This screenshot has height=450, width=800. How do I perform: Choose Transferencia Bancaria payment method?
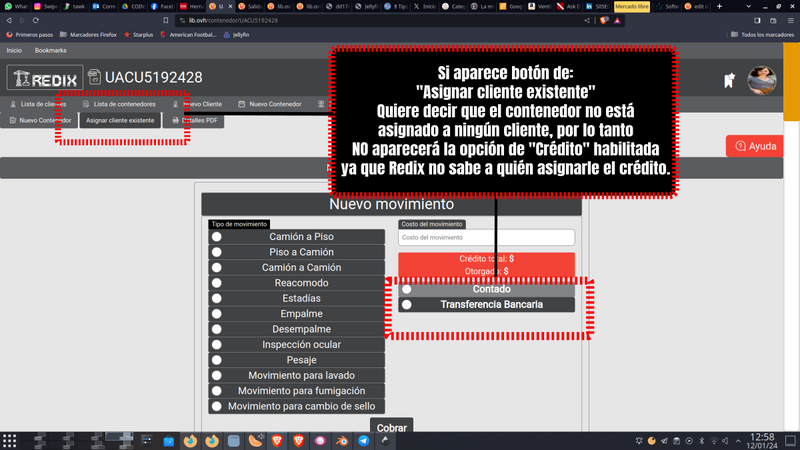tap(406, 304)
